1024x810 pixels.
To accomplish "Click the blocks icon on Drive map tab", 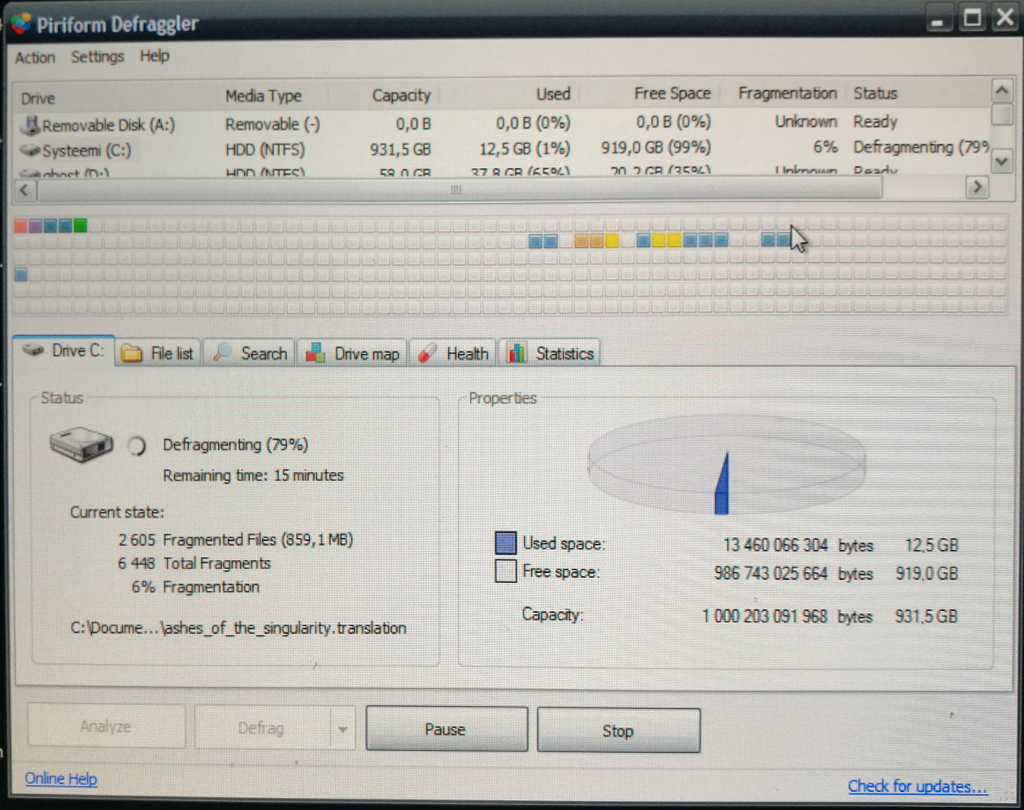I will click(x=315, y=353).
